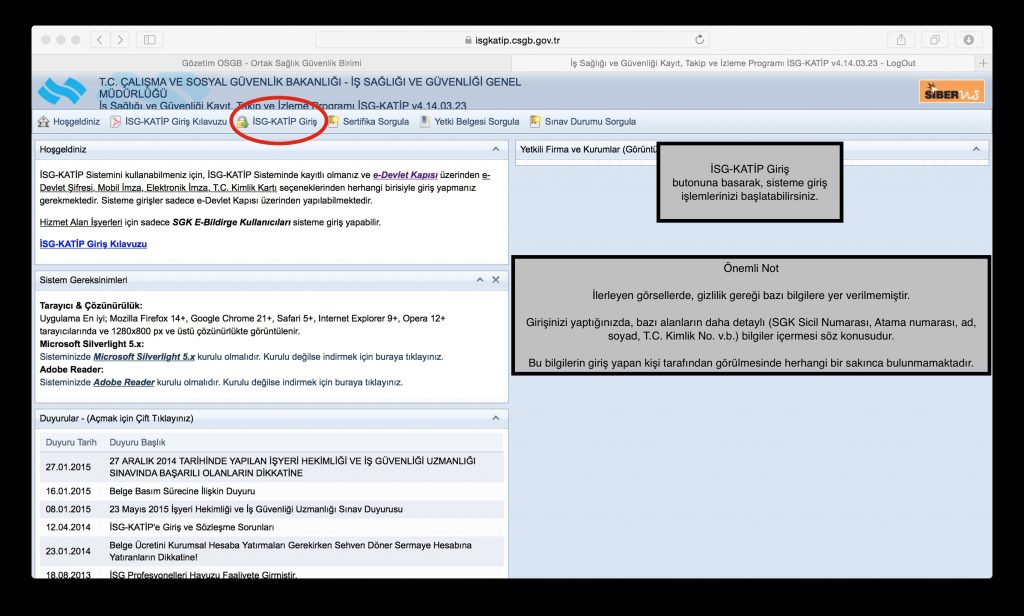The image size is (1024, 616).
Task: Go forward with Safari's forward arrow
Action: [x=120, y=40]
